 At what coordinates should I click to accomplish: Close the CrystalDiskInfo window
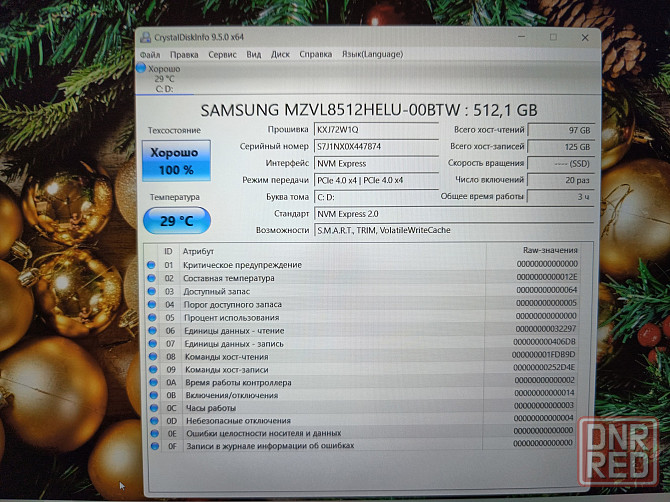[585, 38]
